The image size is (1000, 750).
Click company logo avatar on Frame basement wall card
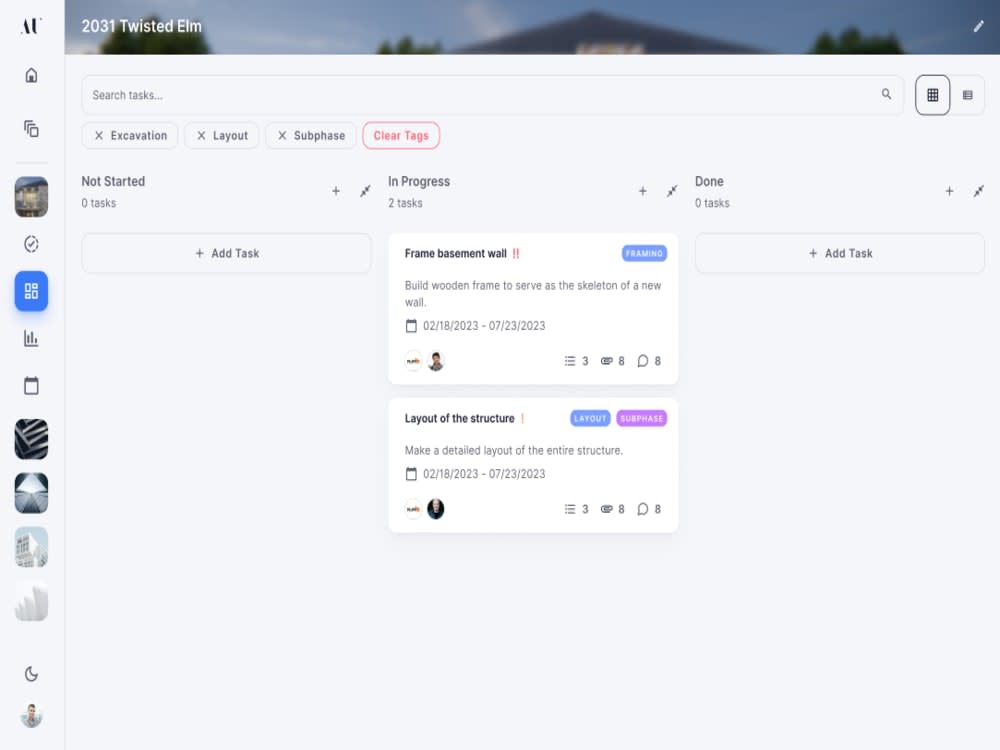click(413, 361)
